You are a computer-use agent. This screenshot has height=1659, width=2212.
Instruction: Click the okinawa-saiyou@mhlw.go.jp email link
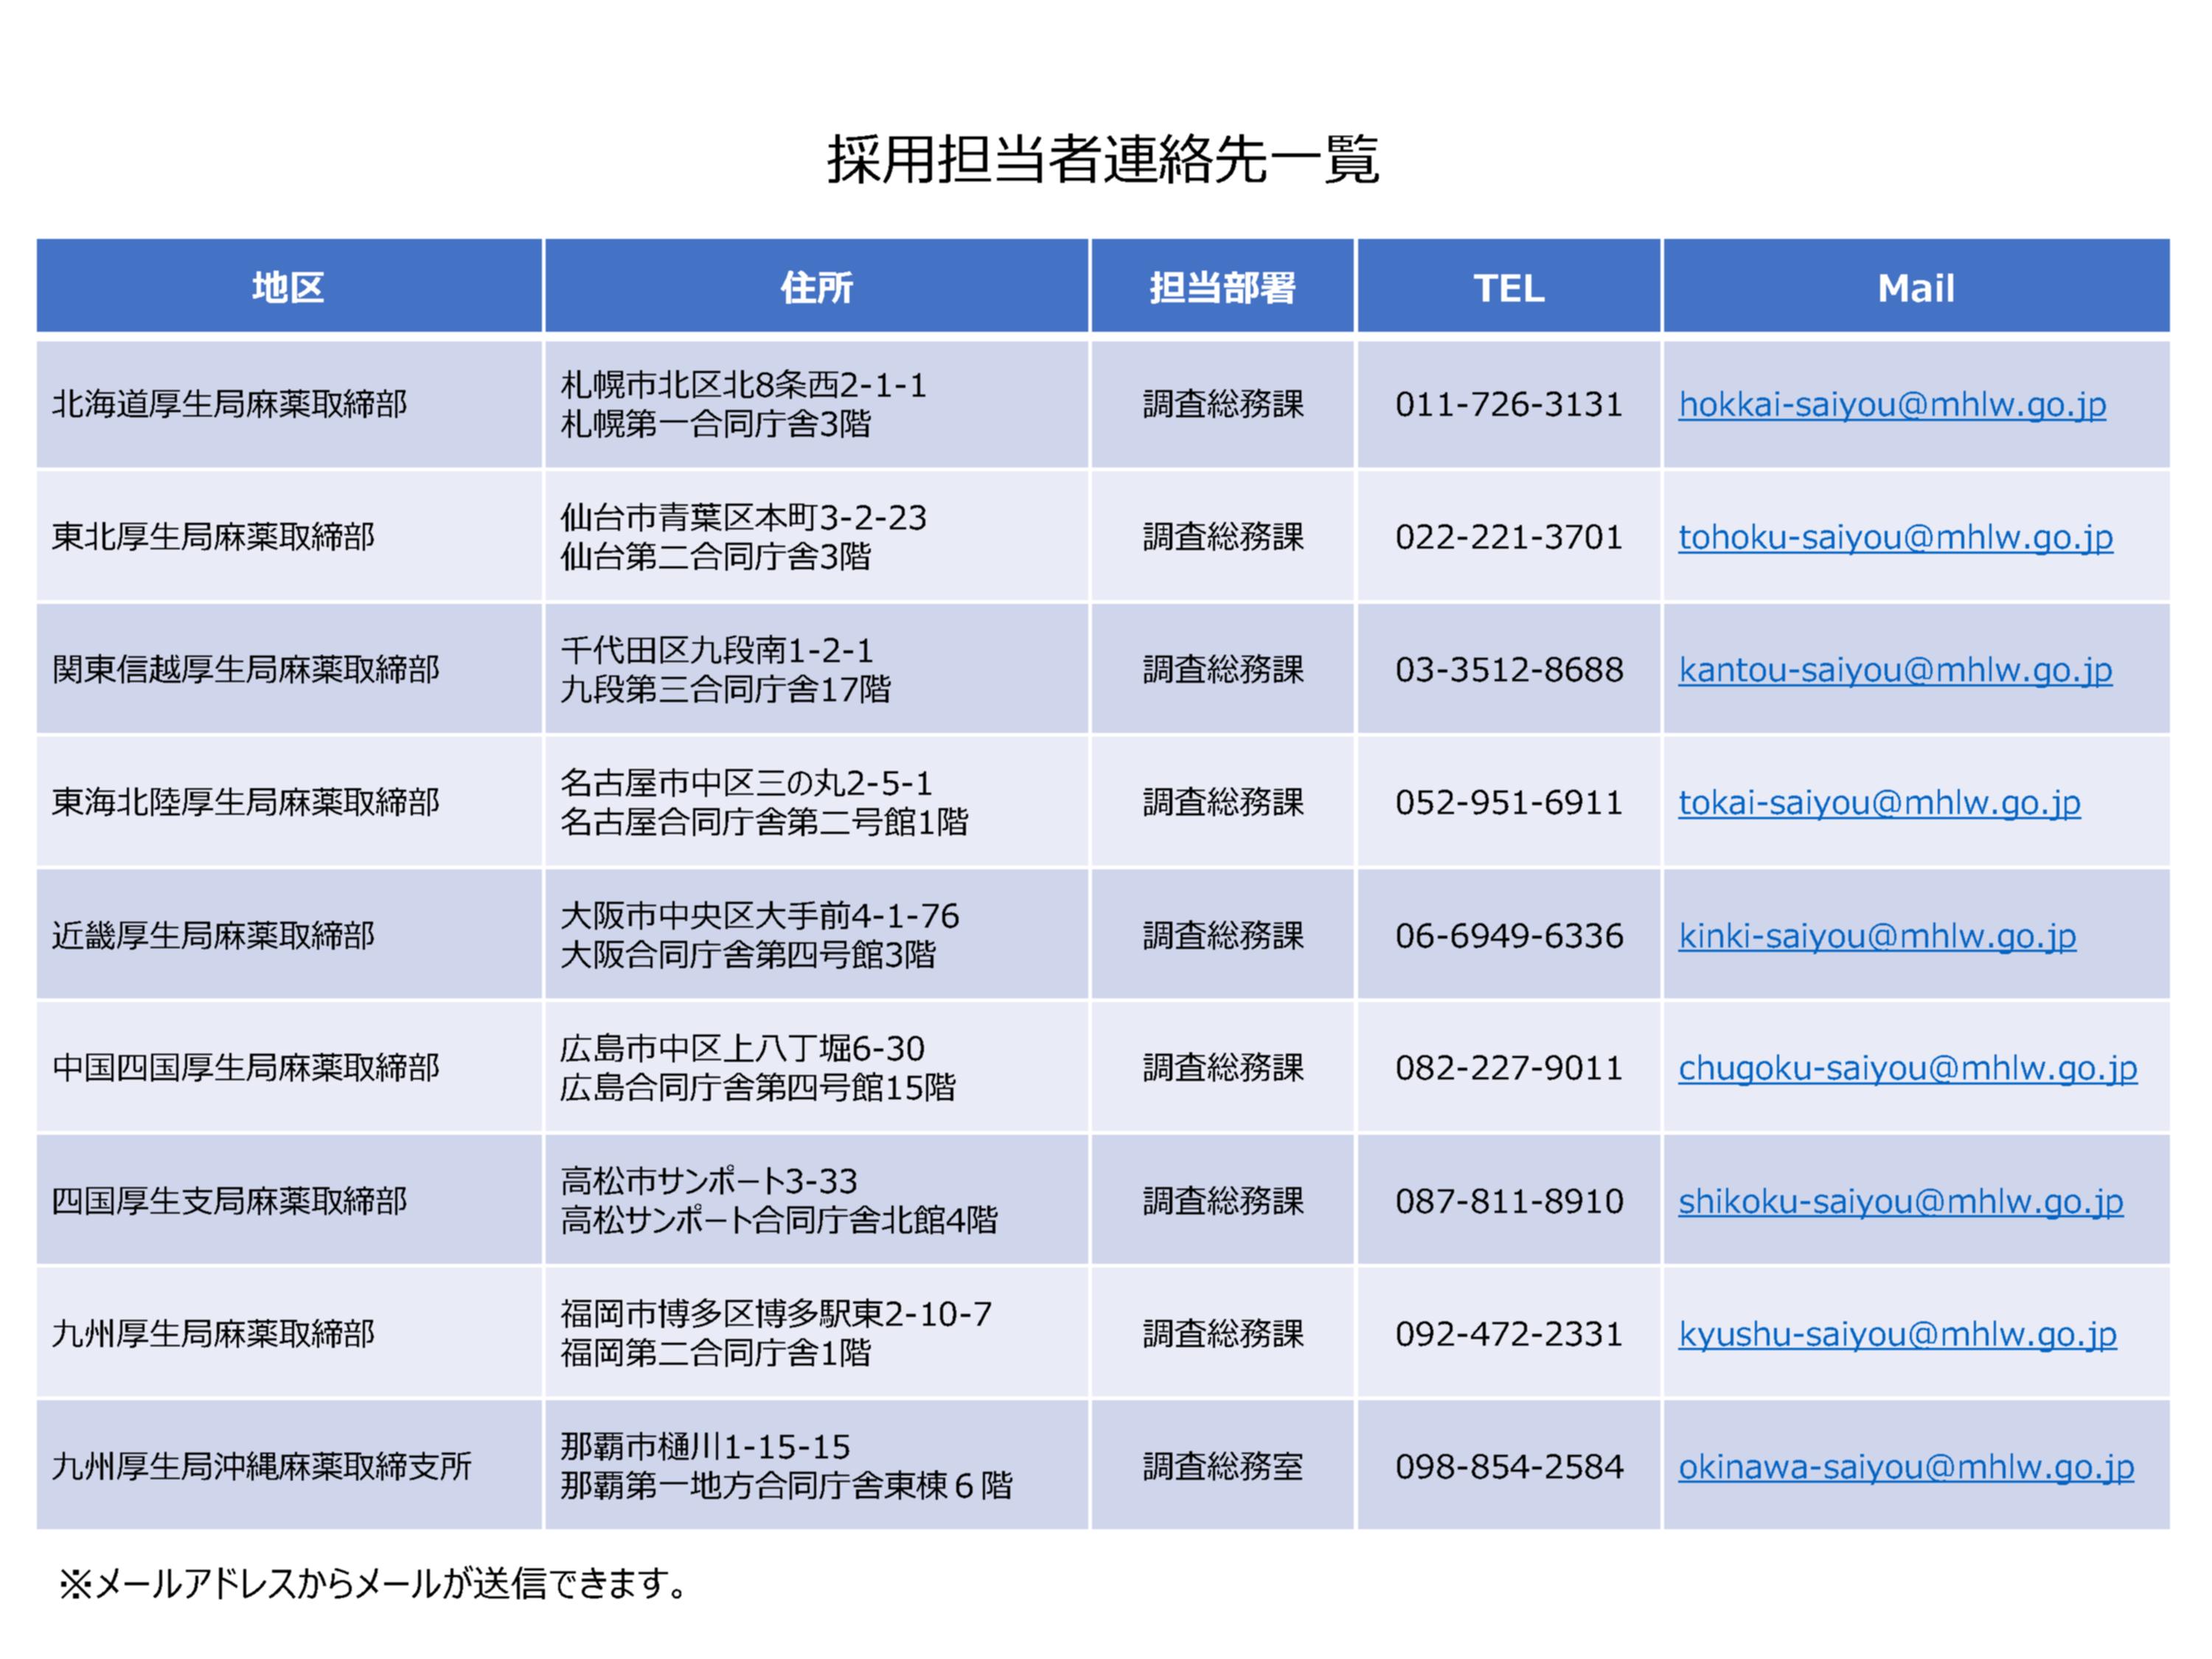(x=1905, y=1467)
